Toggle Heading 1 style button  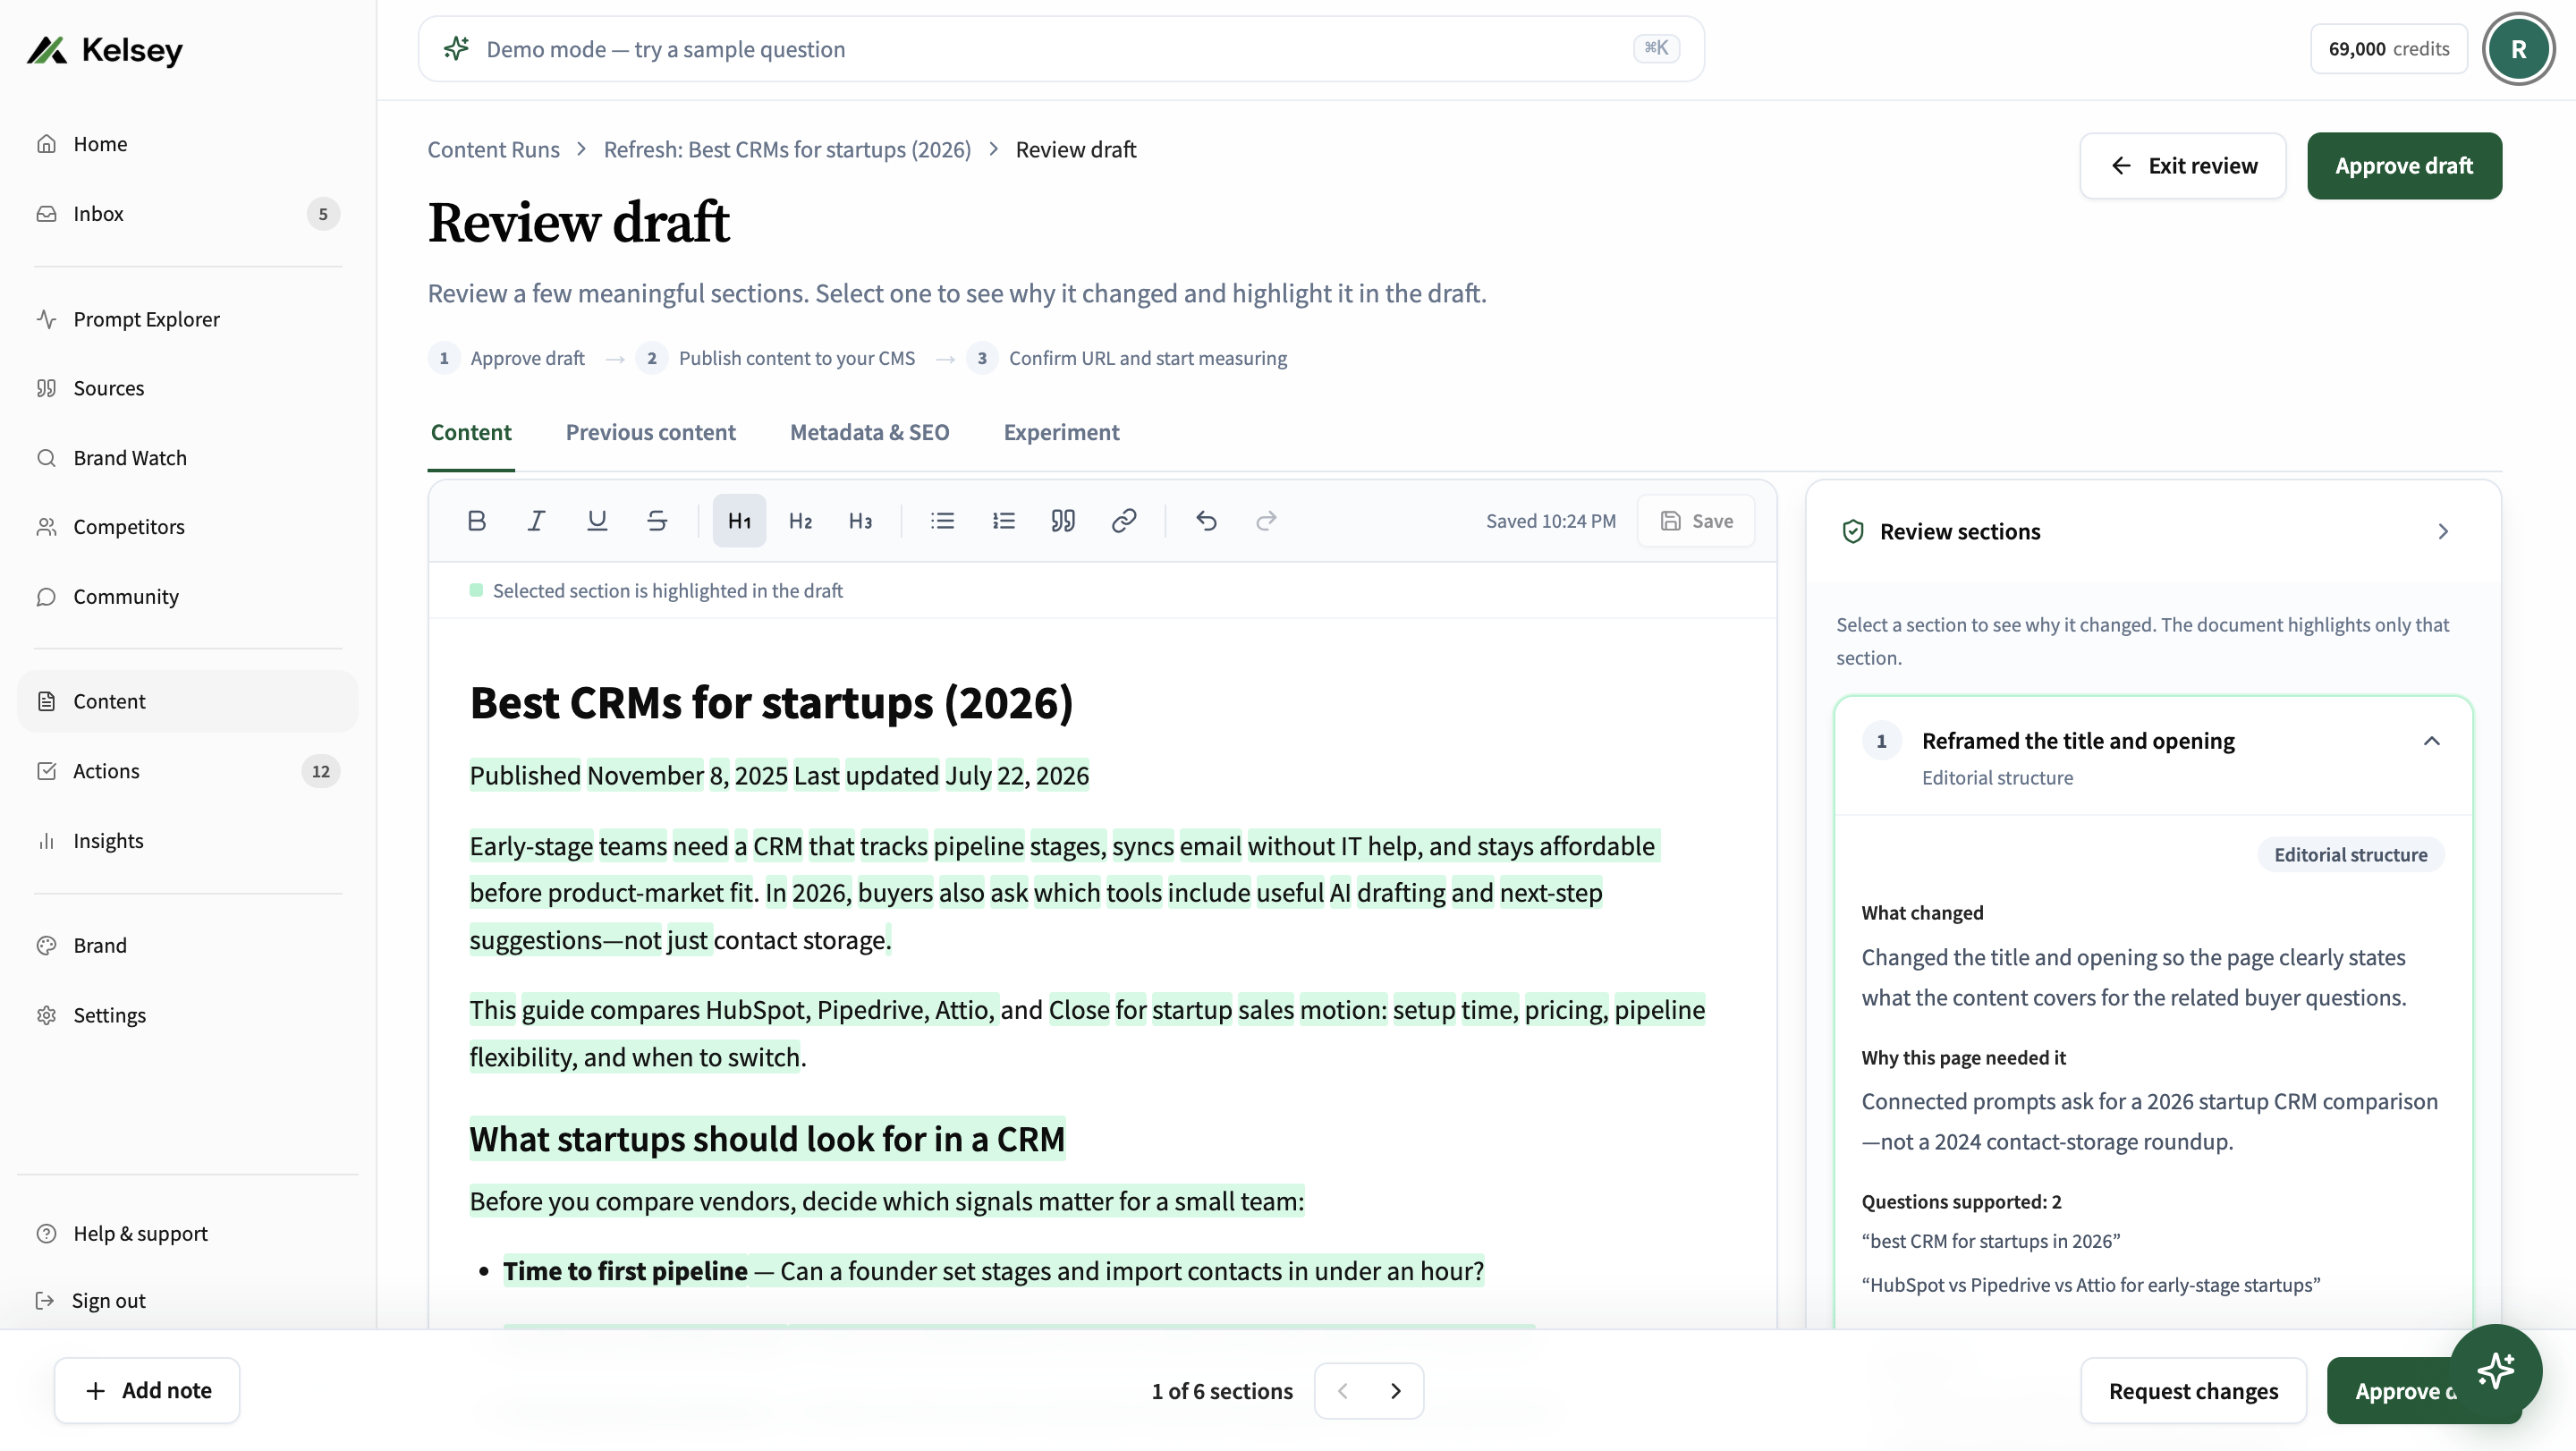coord(740,520)
